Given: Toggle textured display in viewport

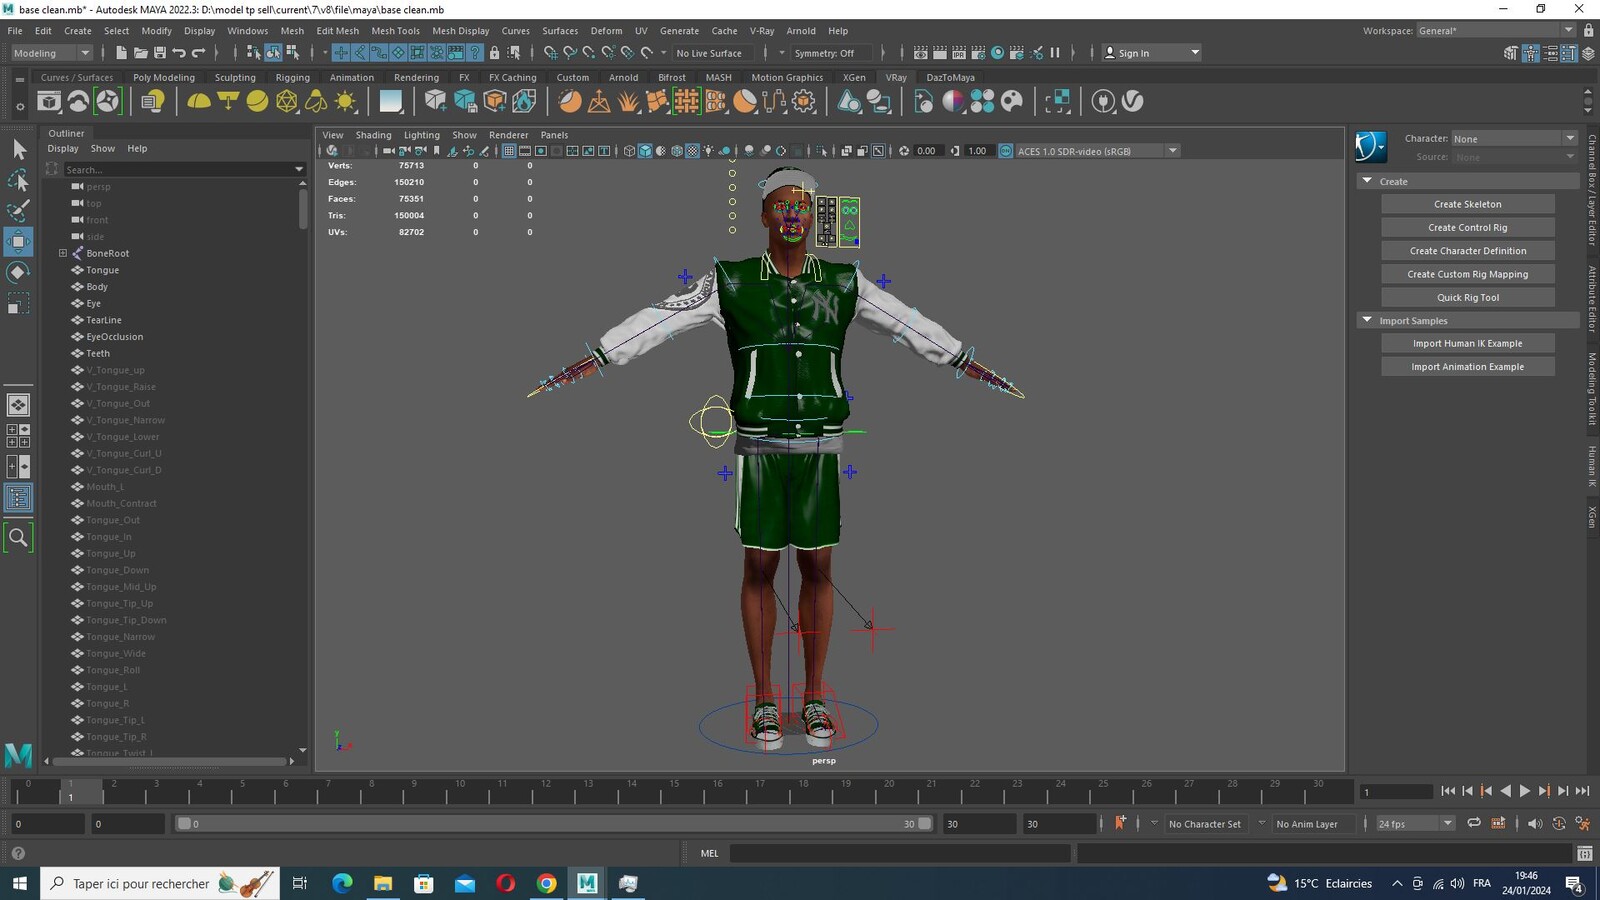Looking at the screenshot, I should coord(692,151).
